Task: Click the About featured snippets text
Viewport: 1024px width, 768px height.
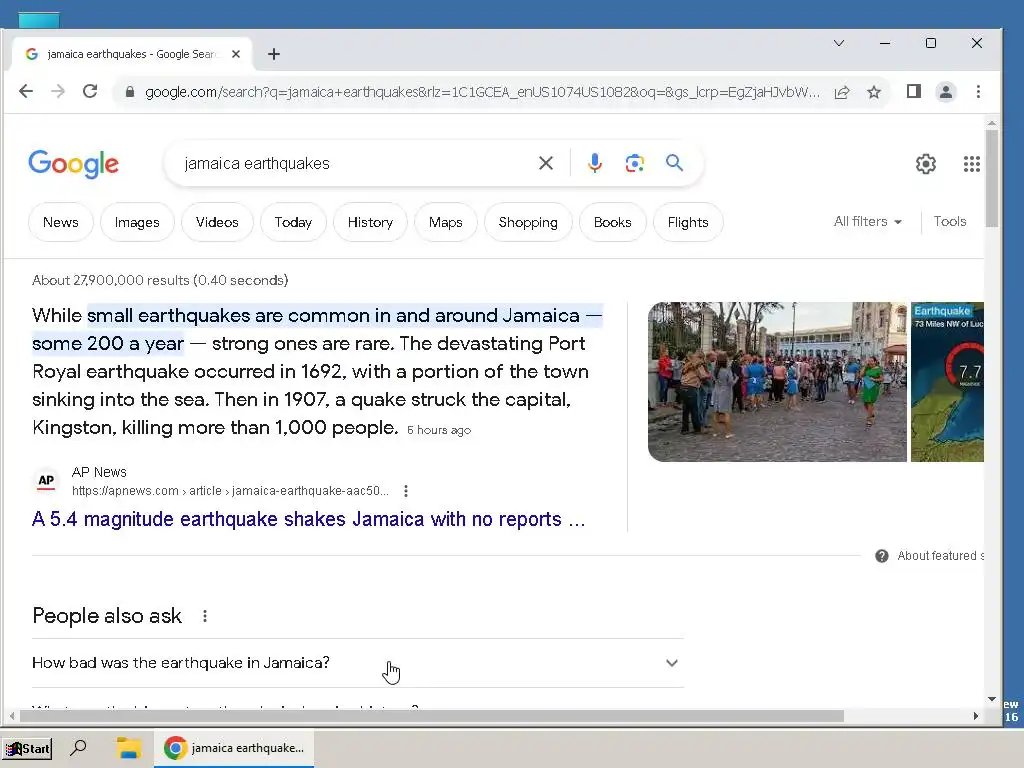Action: 940,556
